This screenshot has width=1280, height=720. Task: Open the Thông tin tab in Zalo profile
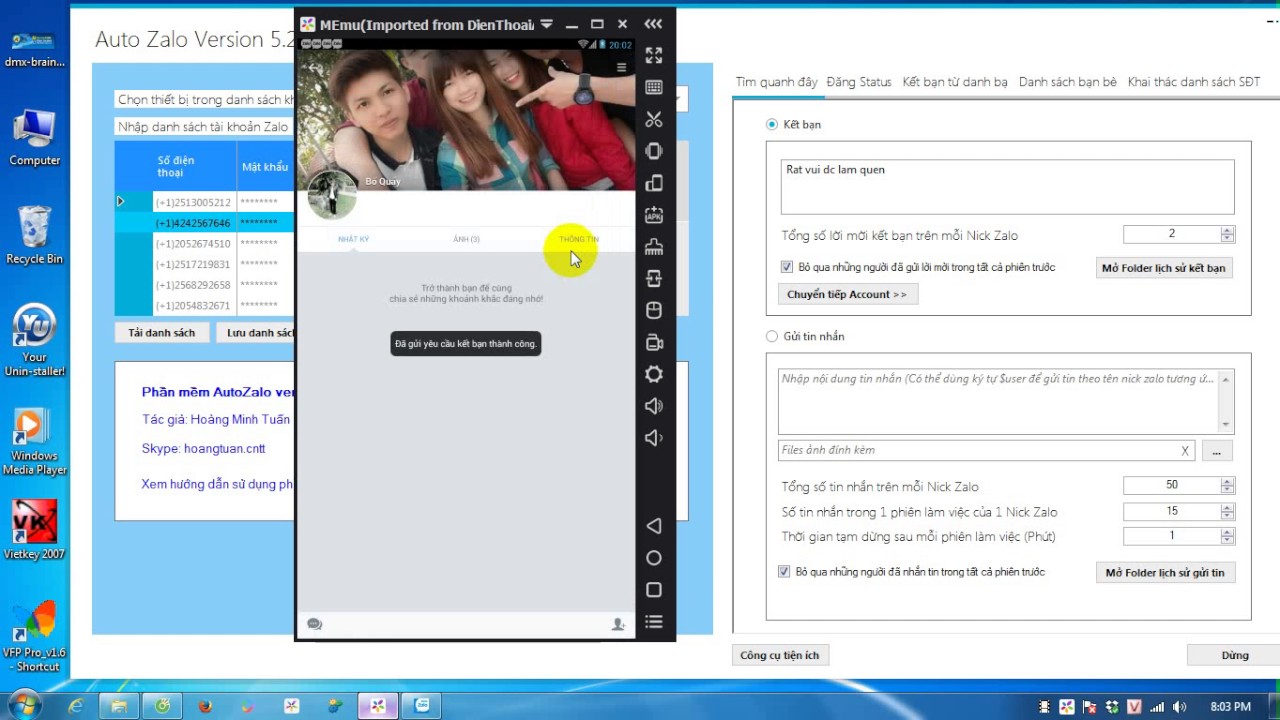point(579,239)
